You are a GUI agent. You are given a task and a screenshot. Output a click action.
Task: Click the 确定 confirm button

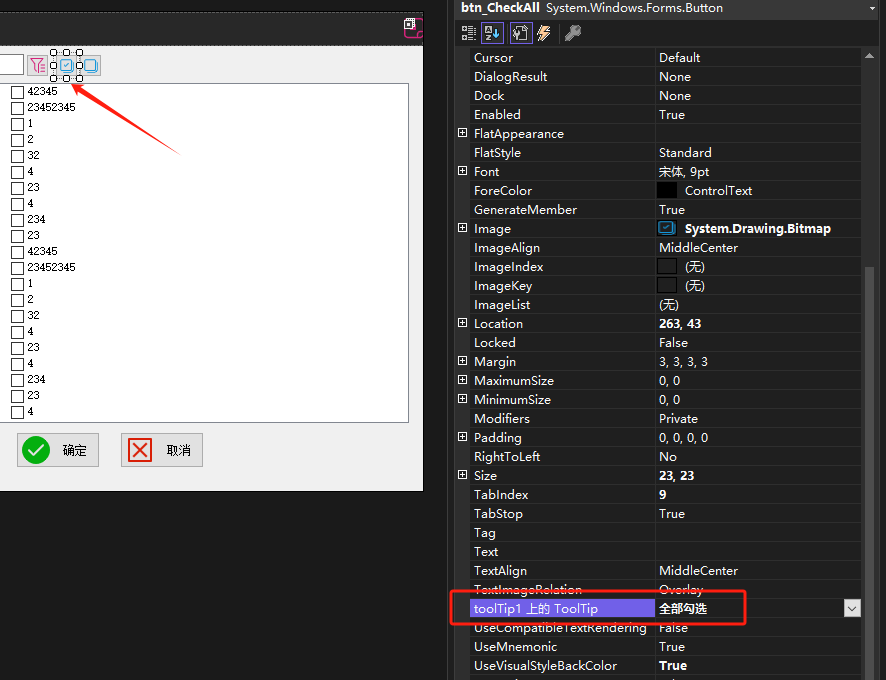(58, 450)
